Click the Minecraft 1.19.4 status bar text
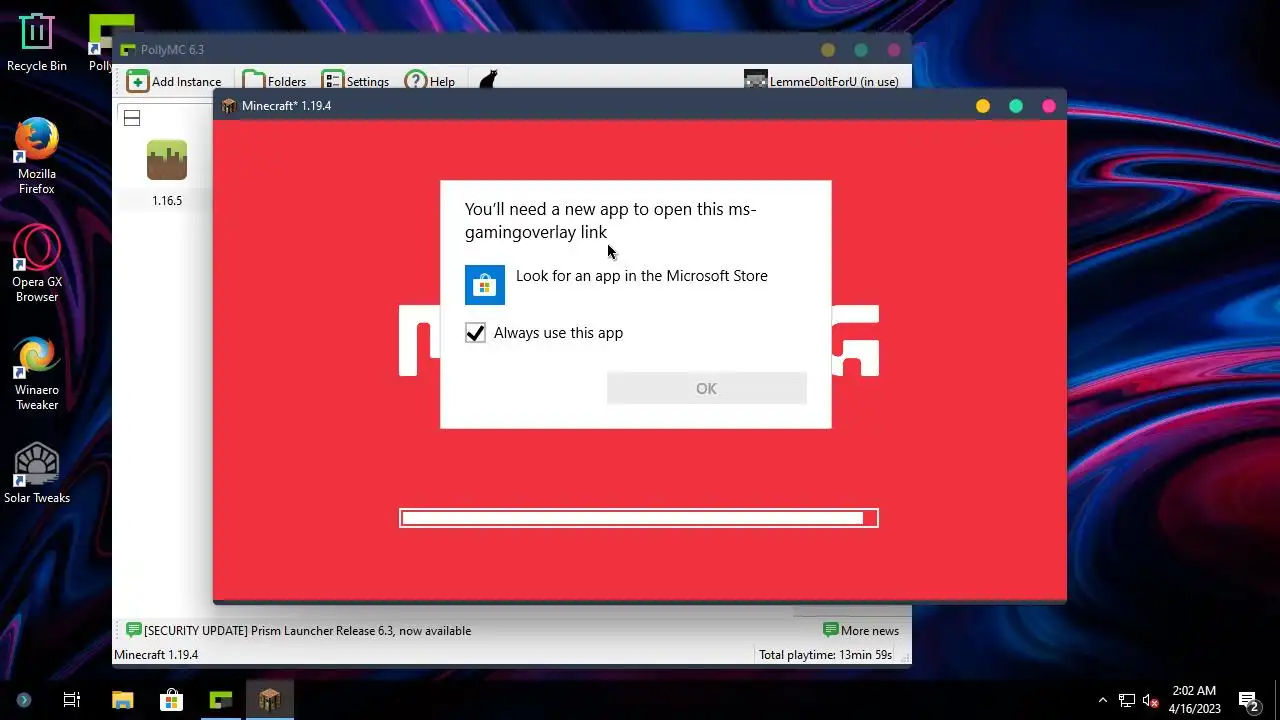Screen dimensions: 1280x720 pos(156,655)
